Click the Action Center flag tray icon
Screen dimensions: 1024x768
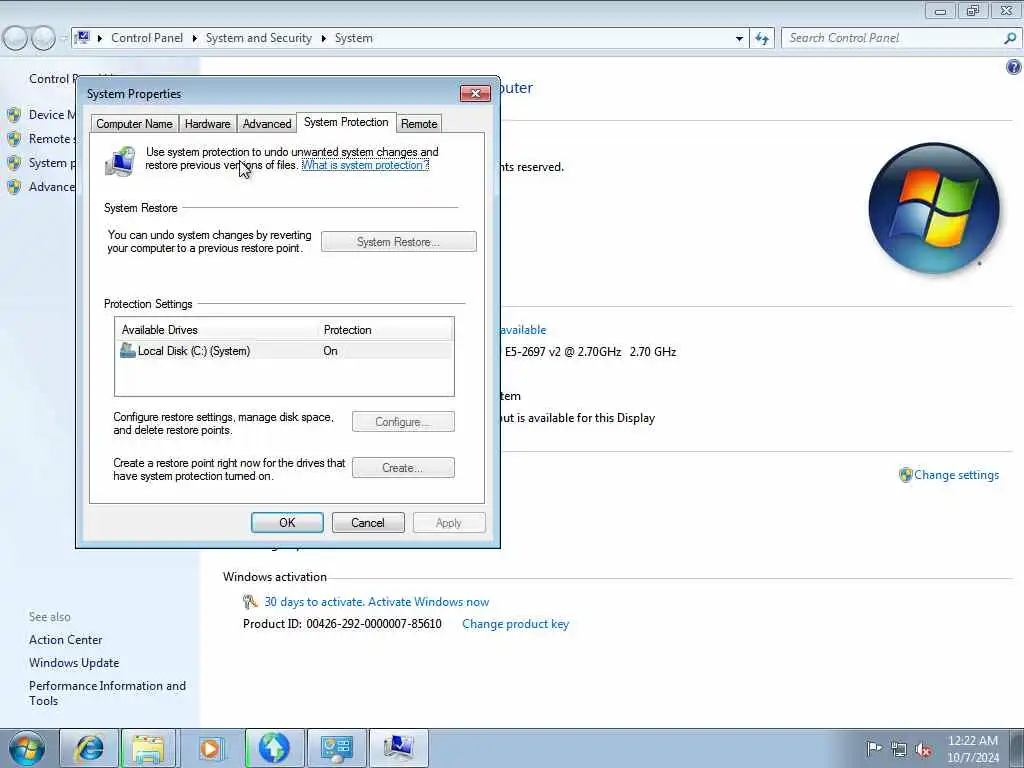click(874, 748)
